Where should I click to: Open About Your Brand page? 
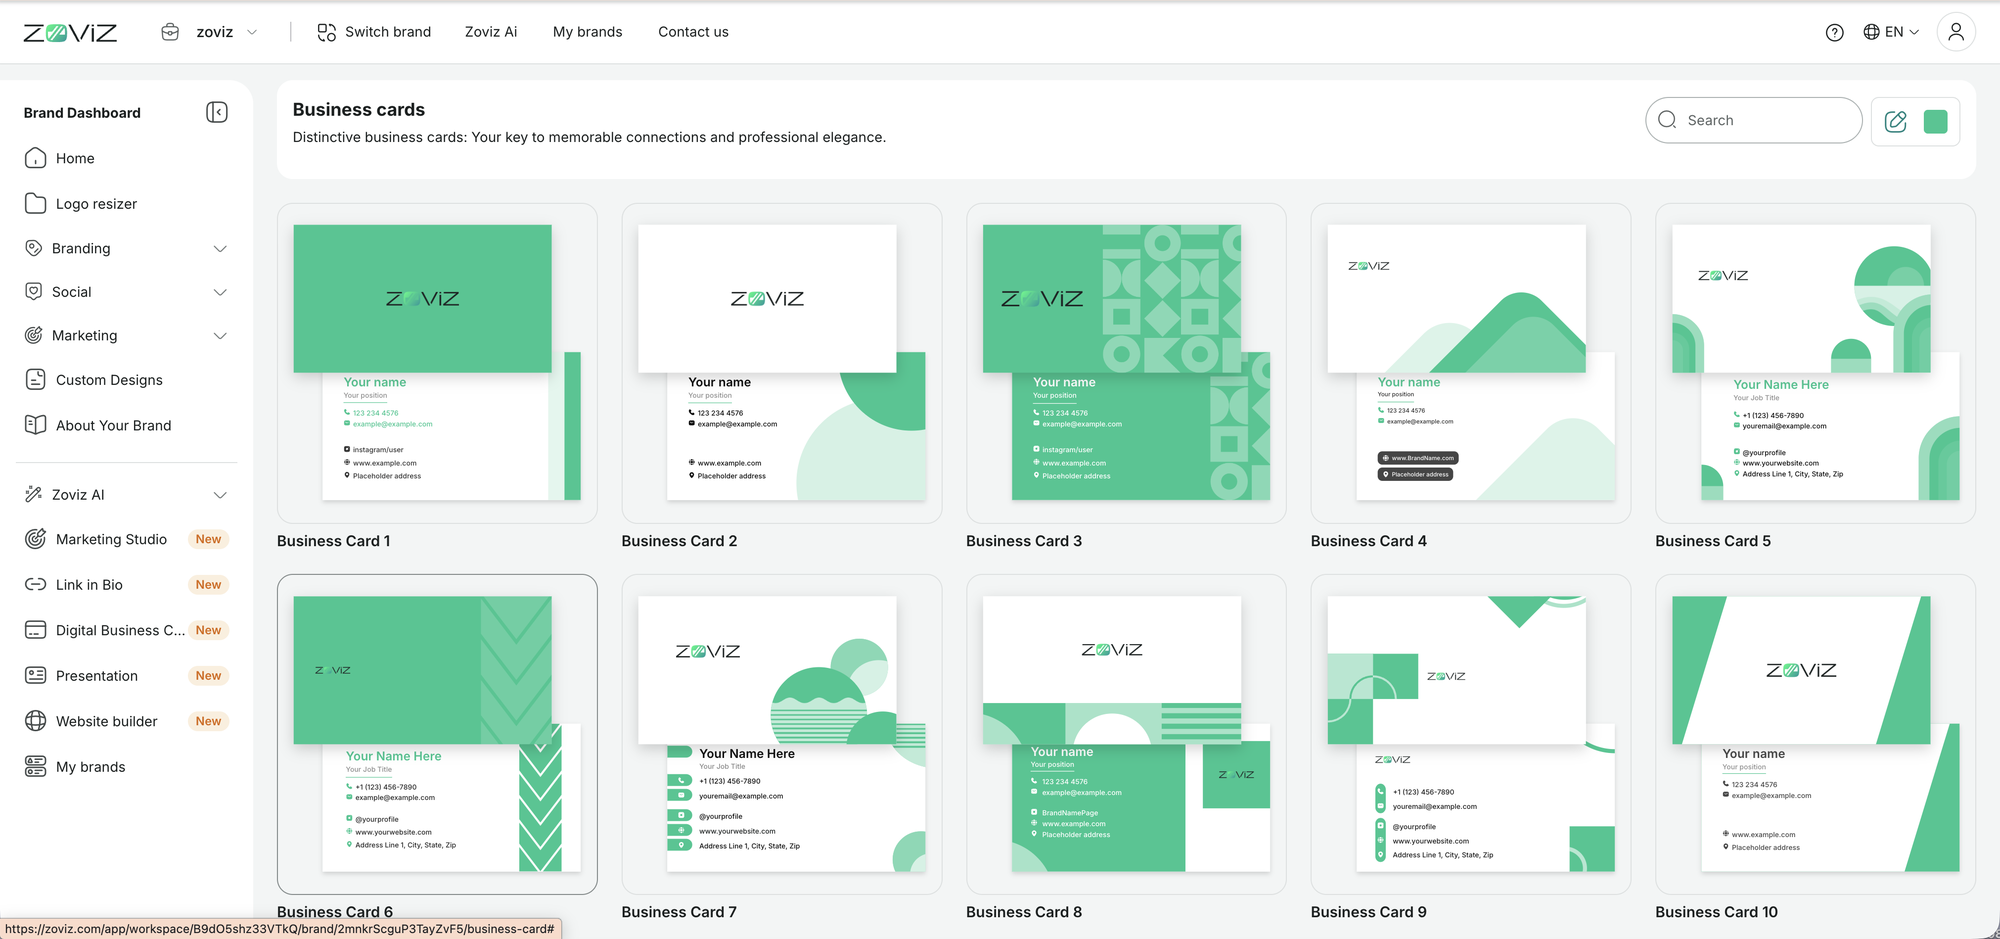[x=113, y=425]
